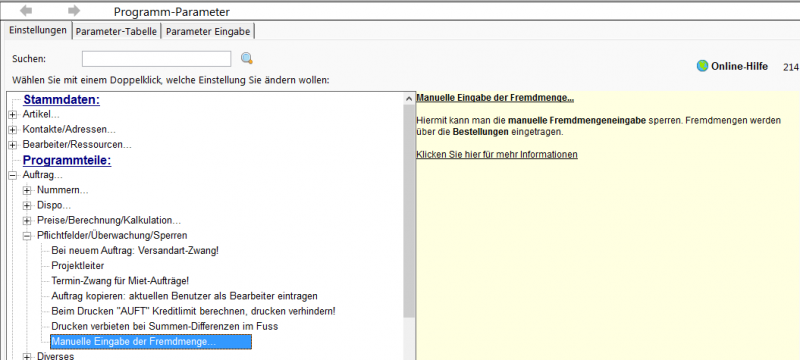Expand the Preise/Berechnung/Kalkulation… node
Screen dimensions: 800x360
click(27, 221)
